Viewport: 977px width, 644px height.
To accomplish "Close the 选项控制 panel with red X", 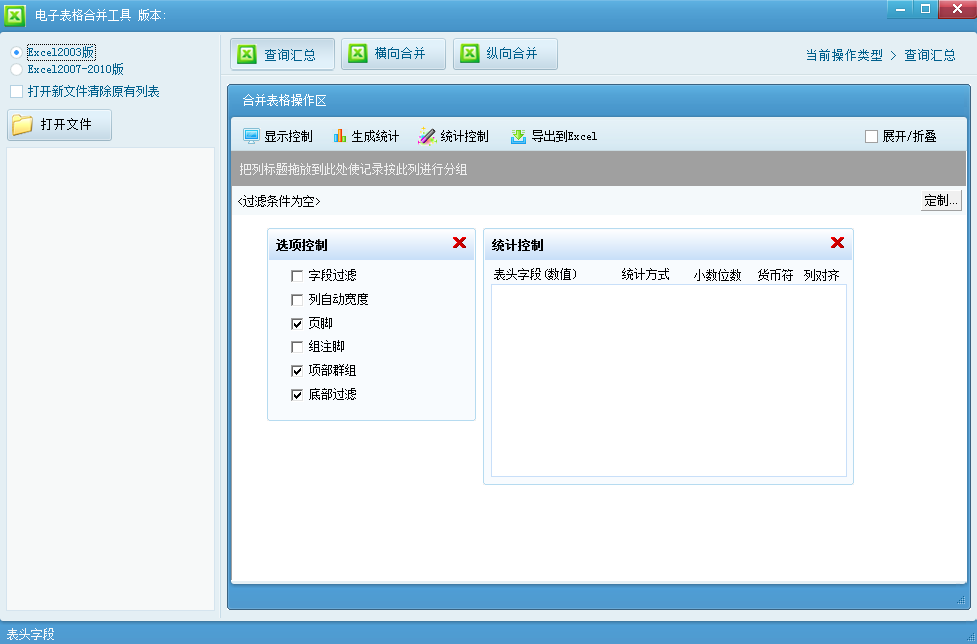I will tap(459, 243).
